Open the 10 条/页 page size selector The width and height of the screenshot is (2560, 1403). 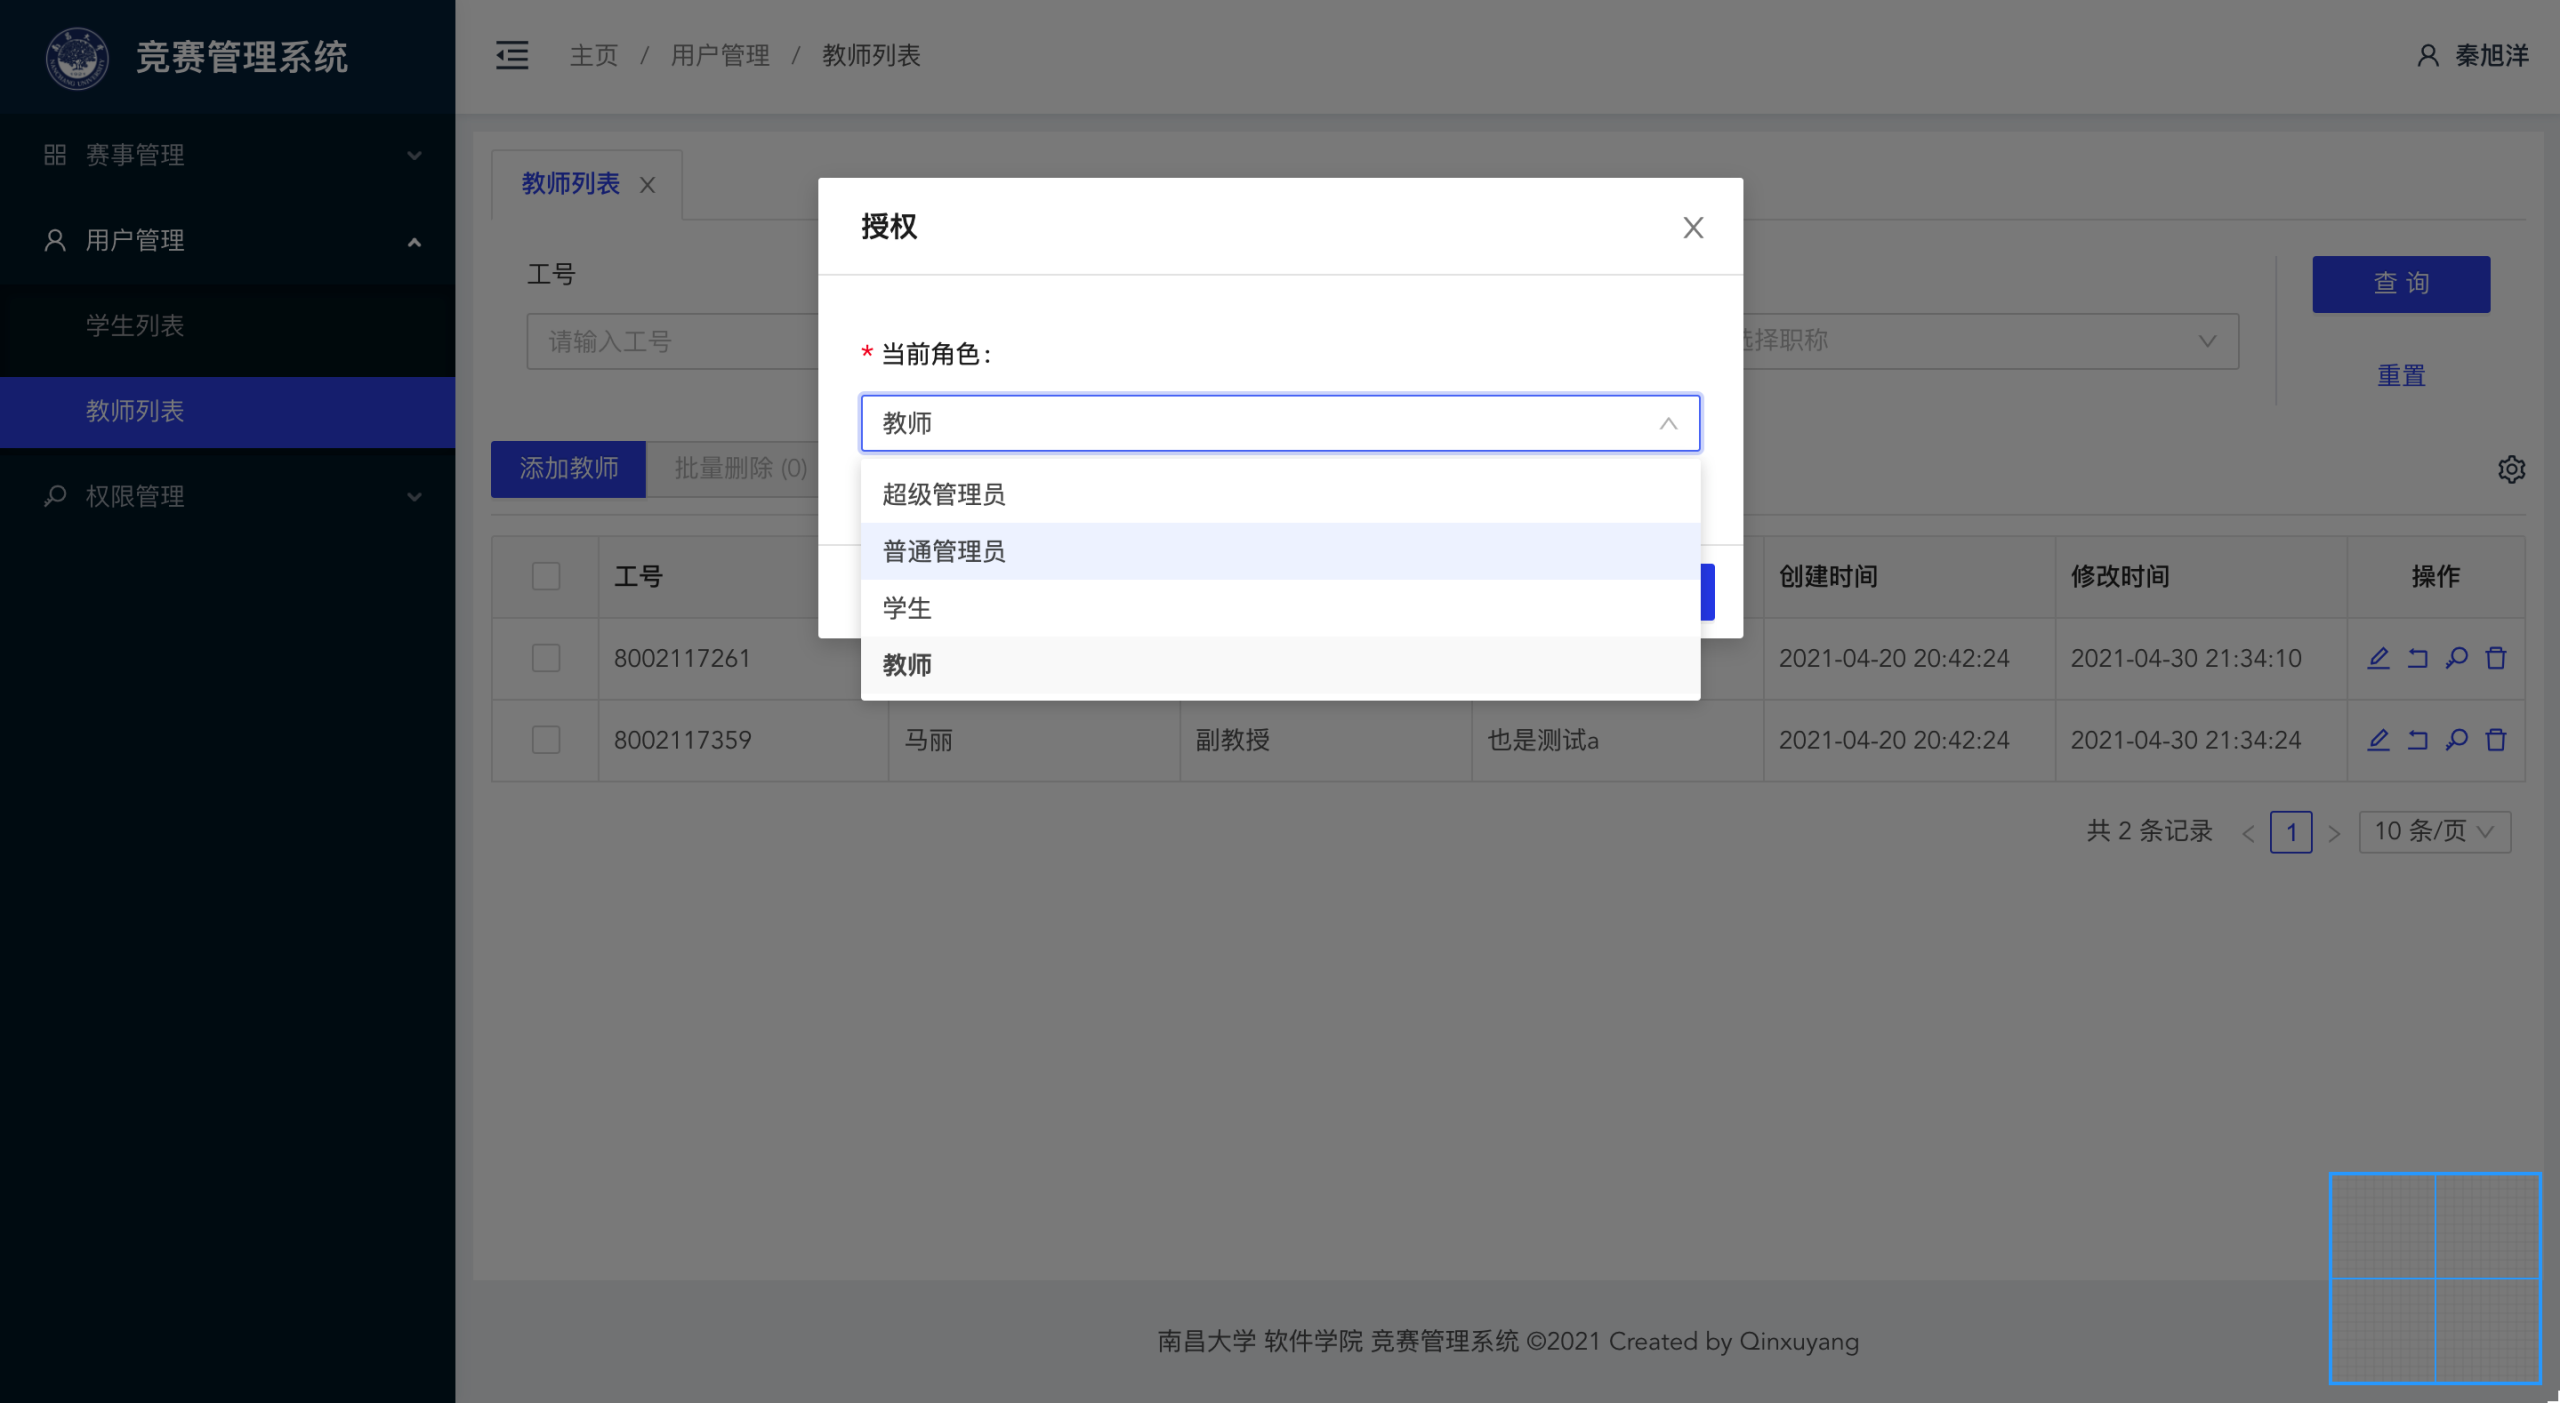2434,831
